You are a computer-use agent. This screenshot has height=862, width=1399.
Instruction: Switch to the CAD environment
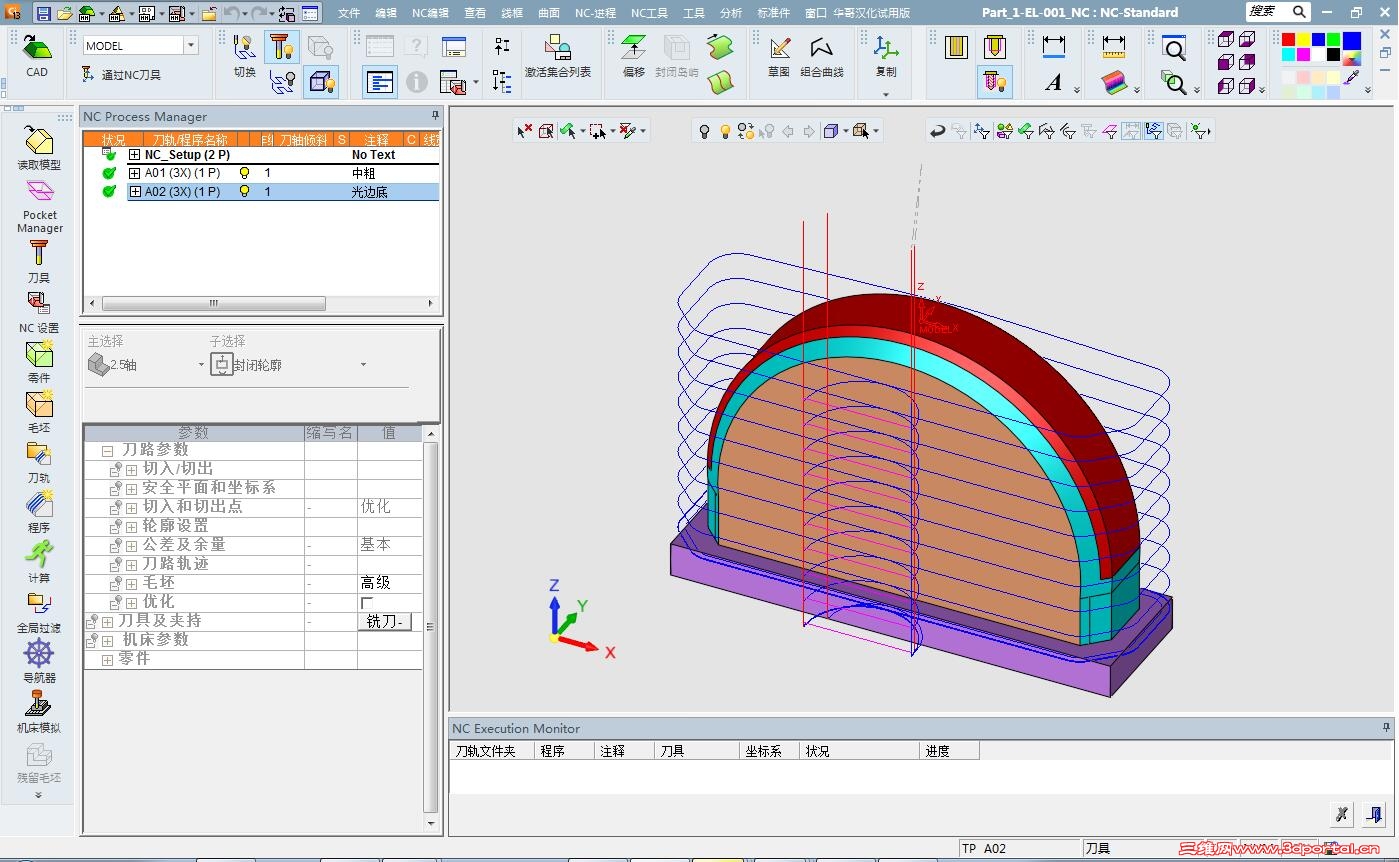click(x=37, y=54)
